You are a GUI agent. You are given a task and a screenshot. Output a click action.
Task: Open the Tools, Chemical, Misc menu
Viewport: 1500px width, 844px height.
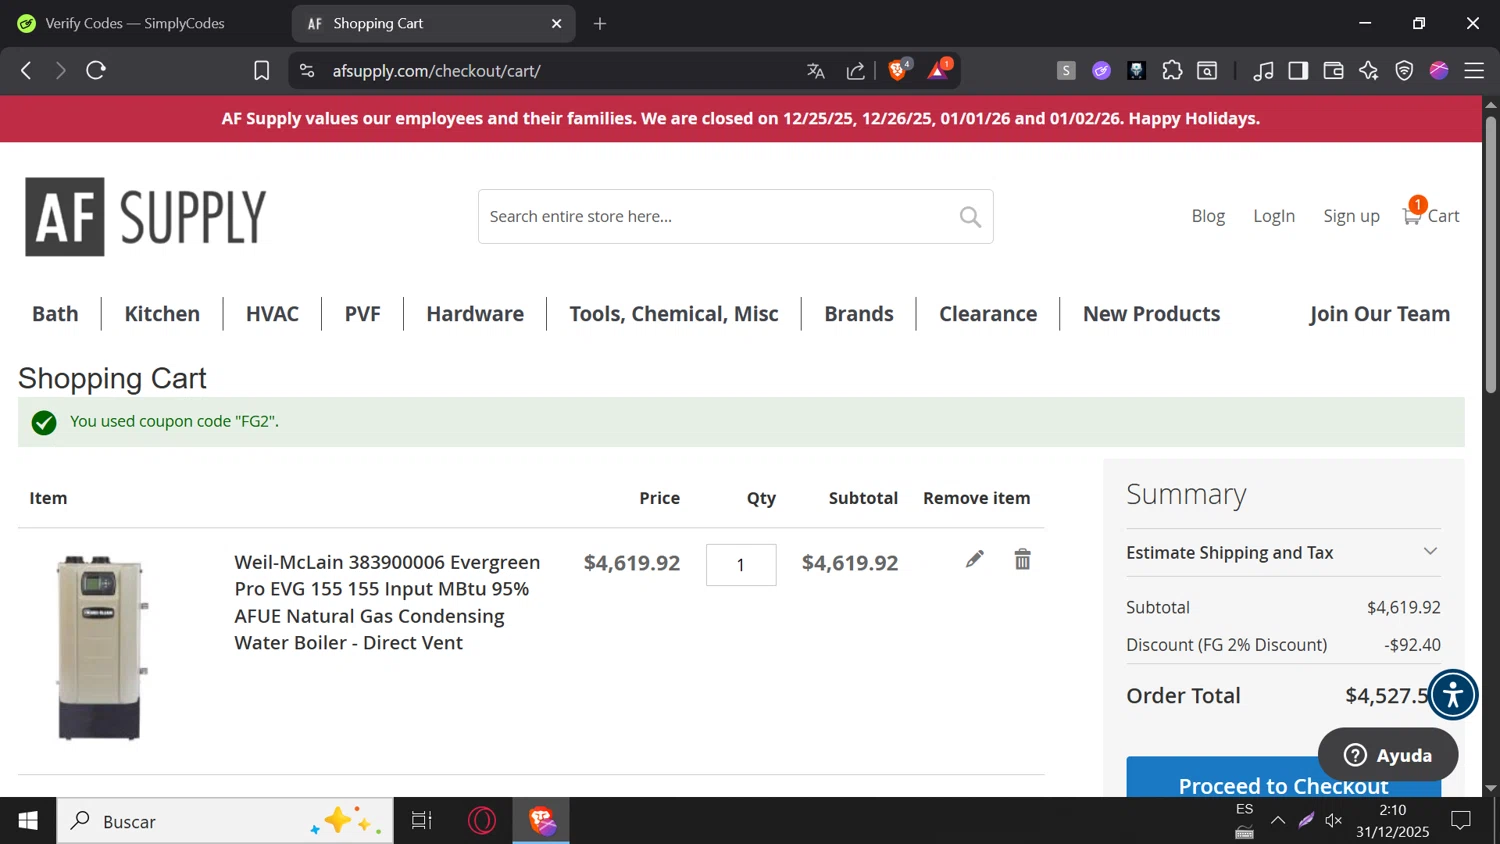[674, 314]
